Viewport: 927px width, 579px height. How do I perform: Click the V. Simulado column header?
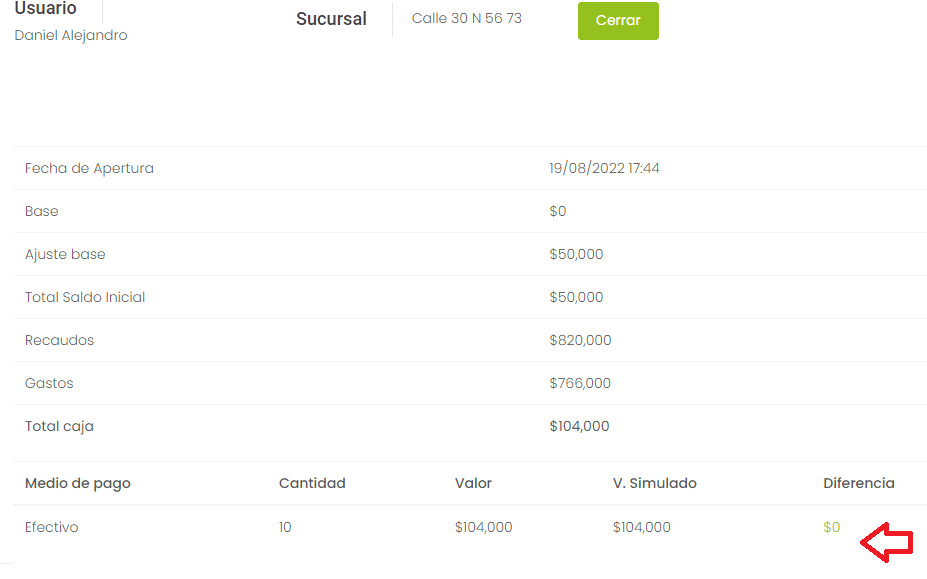pyautogui.click(x=654, y=483)
